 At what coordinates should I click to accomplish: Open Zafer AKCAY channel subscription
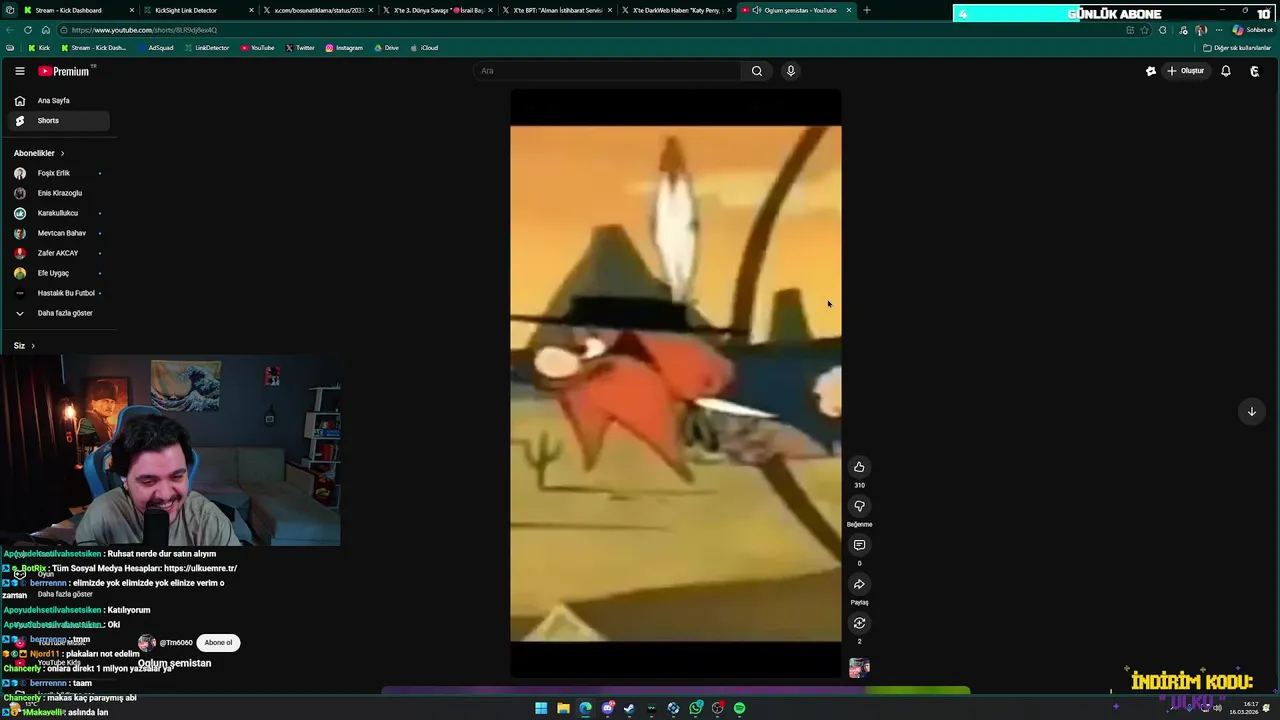pos(58,253)
